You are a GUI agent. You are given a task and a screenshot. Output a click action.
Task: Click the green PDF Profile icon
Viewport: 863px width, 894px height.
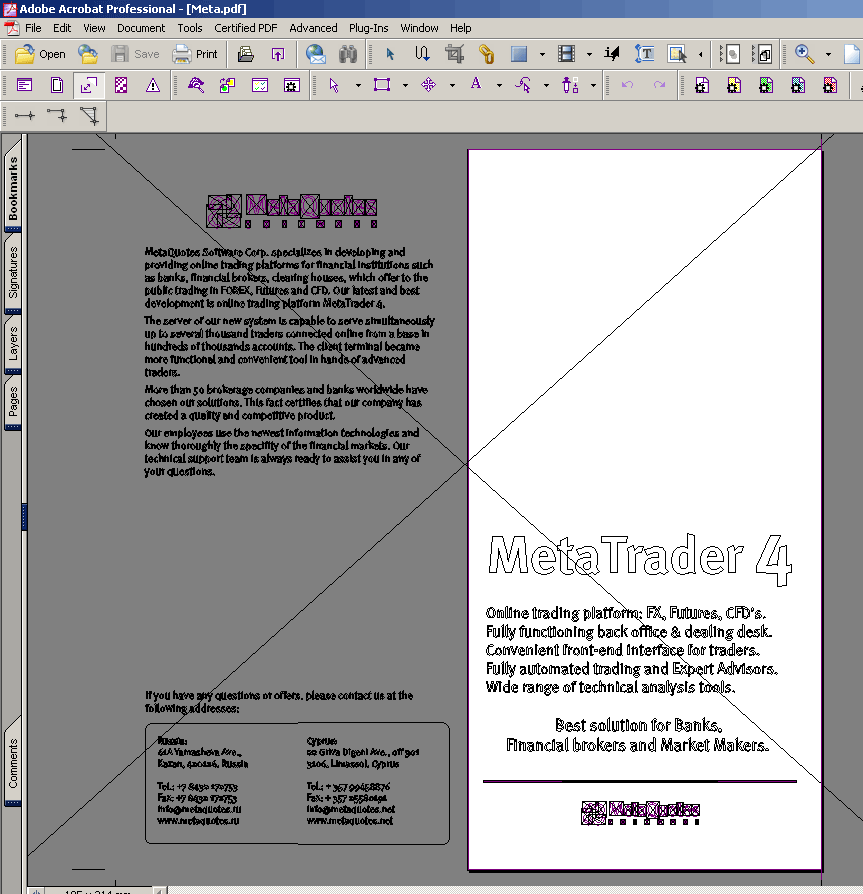point(766,86)
